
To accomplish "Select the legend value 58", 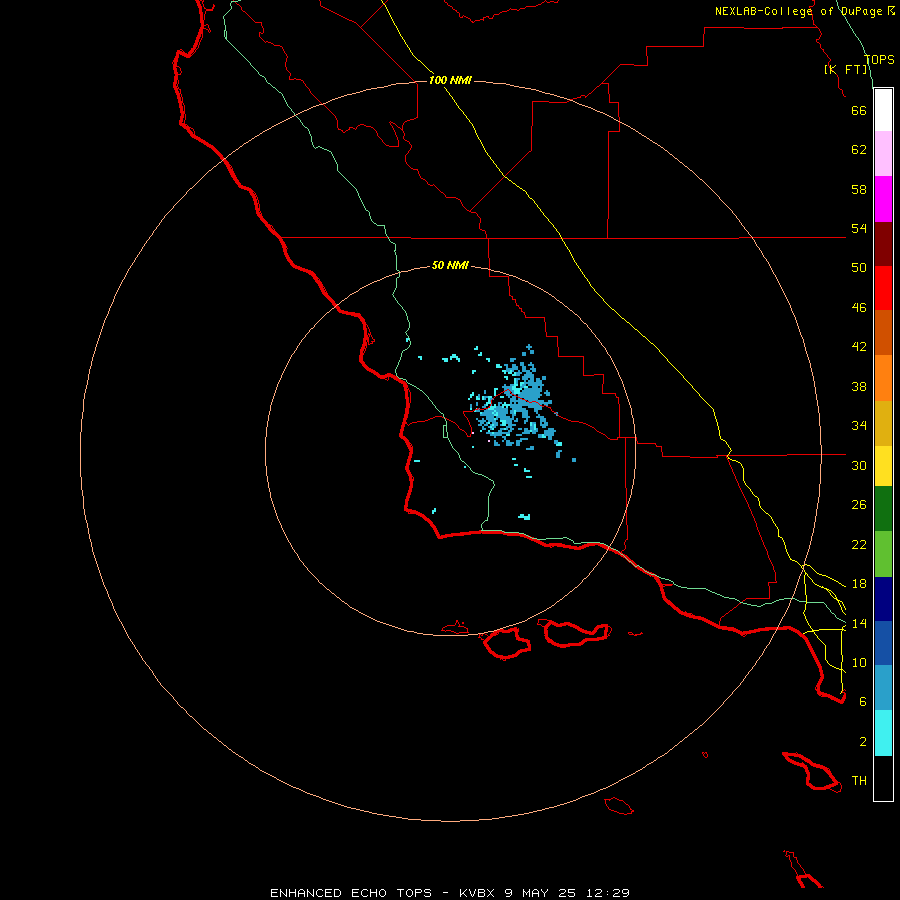I will [x=859, y=189].
